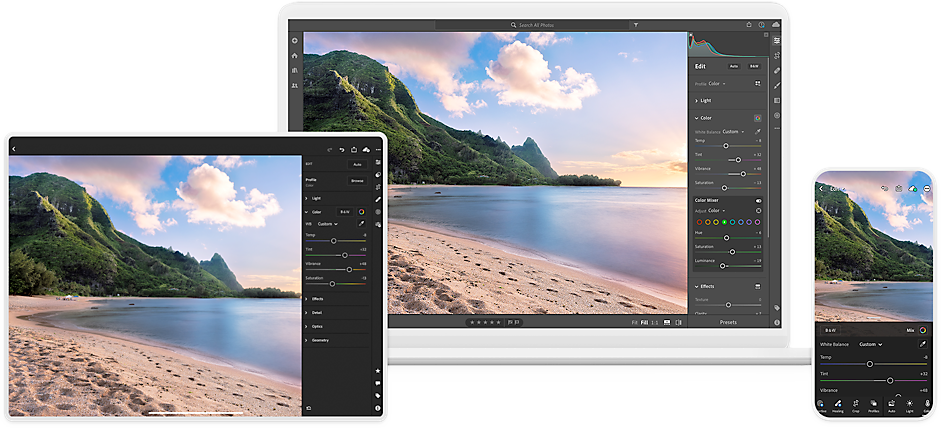
Task: Click the eyedropper icon on the phone
Action: pos(922,345)
